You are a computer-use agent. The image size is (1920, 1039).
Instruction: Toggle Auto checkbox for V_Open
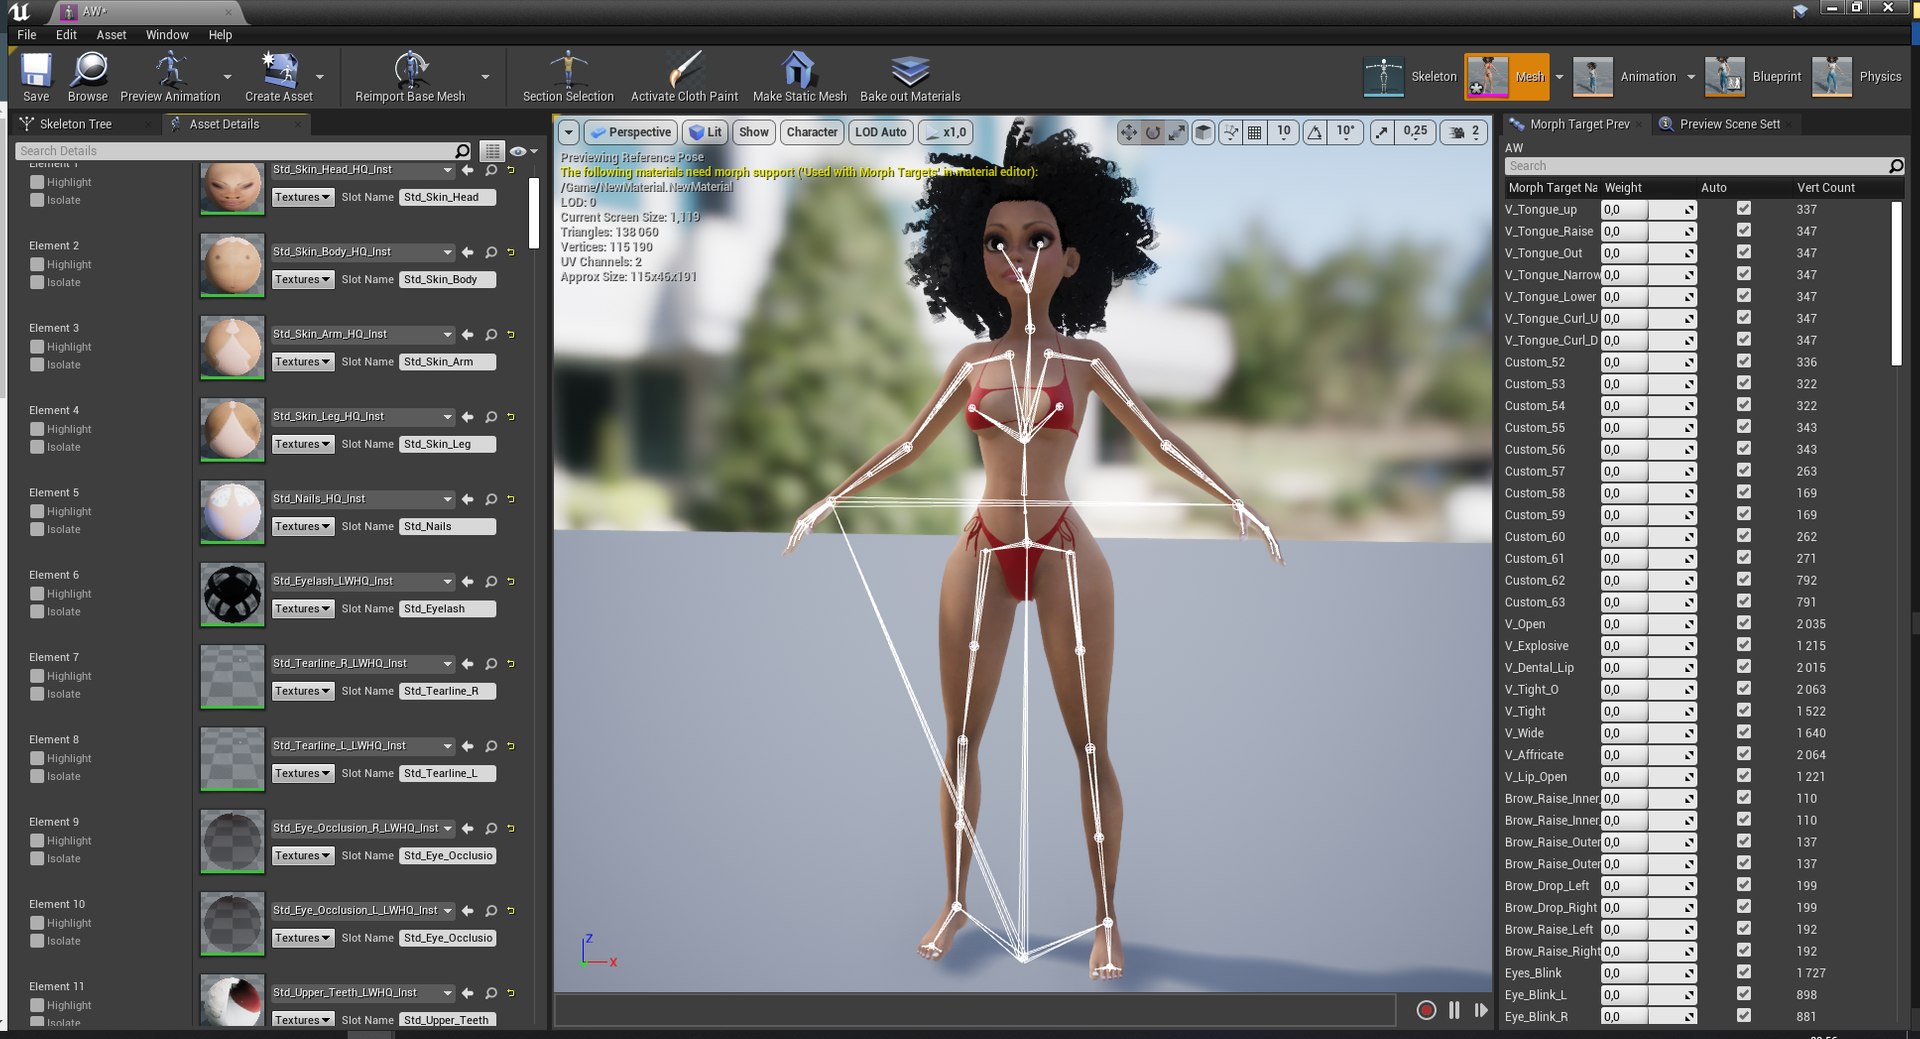(x=1744, y=624)
